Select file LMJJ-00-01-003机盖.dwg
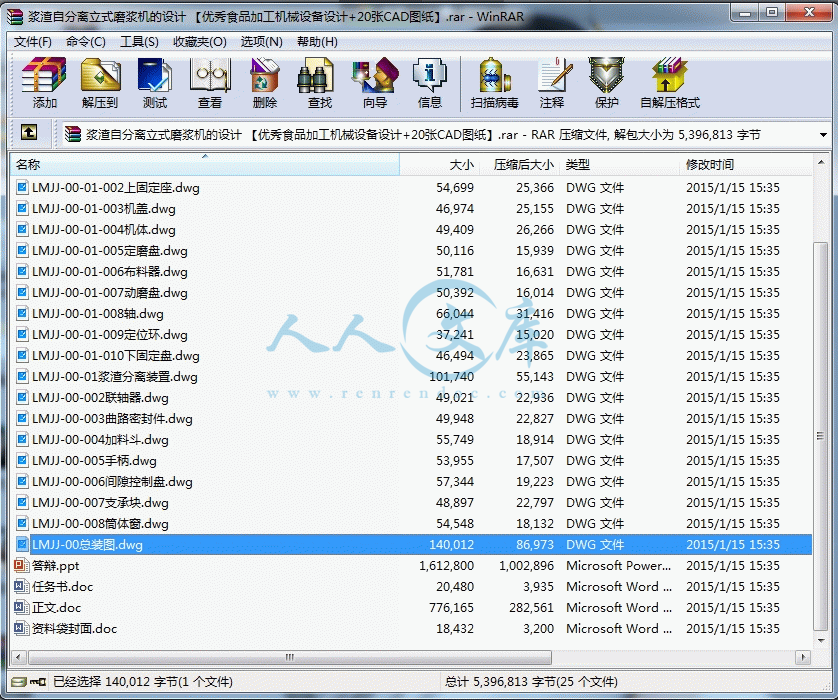The image size is (838, 700). coord(104,208)
